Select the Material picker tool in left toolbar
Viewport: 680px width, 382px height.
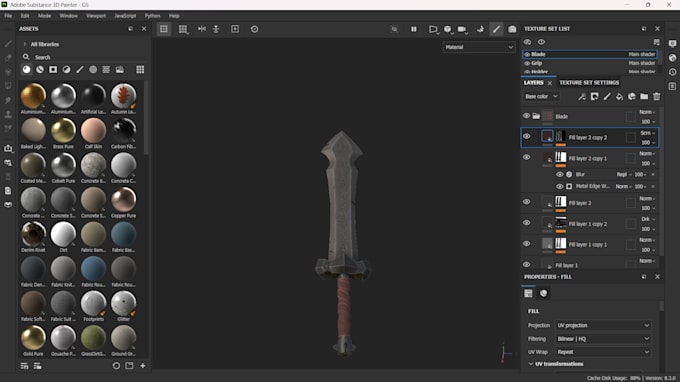(8, 128)
